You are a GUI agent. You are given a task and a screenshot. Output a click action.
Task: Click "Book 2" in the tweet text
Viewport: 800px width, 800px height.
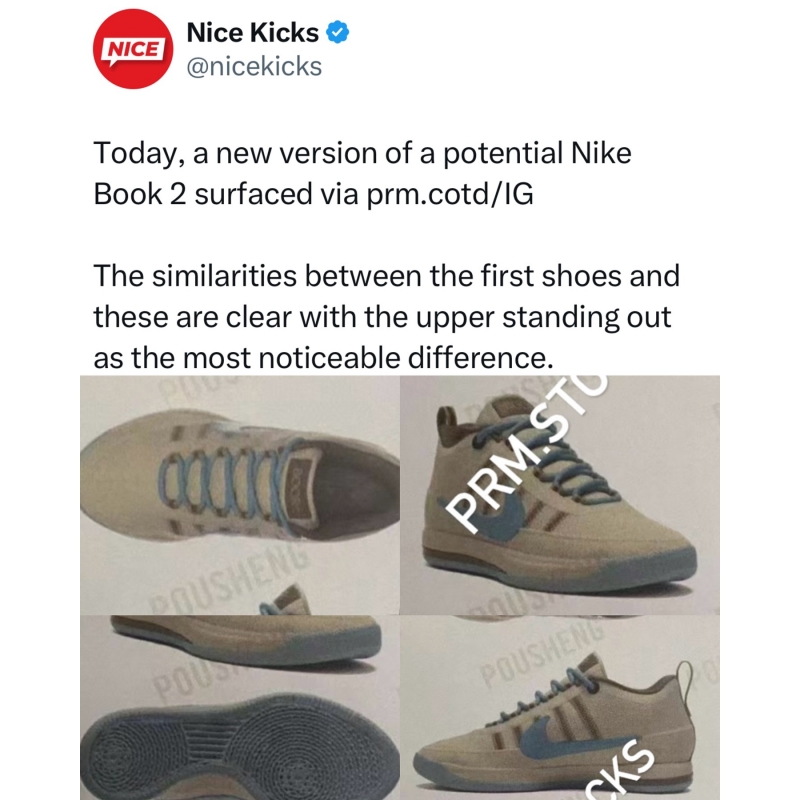140,194
